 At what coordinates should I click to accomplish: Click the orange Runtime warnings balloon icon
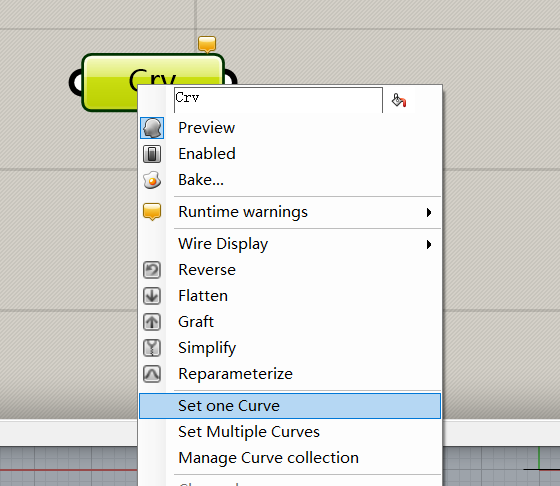[152, 212]
